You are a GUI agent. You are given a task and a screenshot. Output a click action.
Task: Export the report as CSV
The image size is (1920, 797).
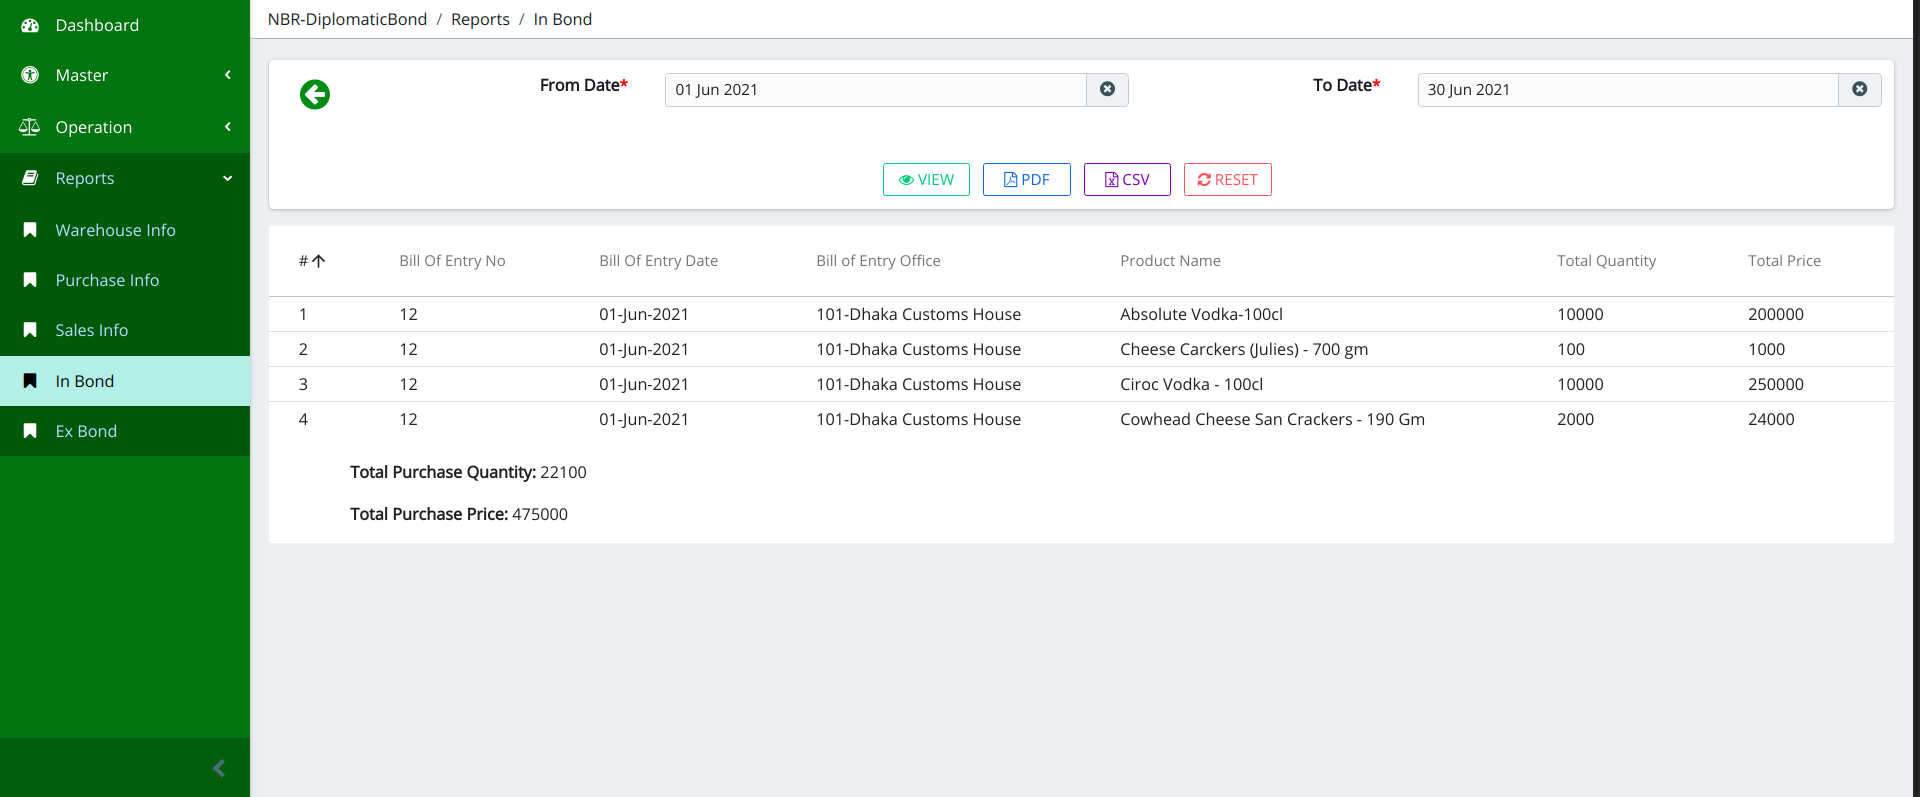click(x=1127, y=180)
